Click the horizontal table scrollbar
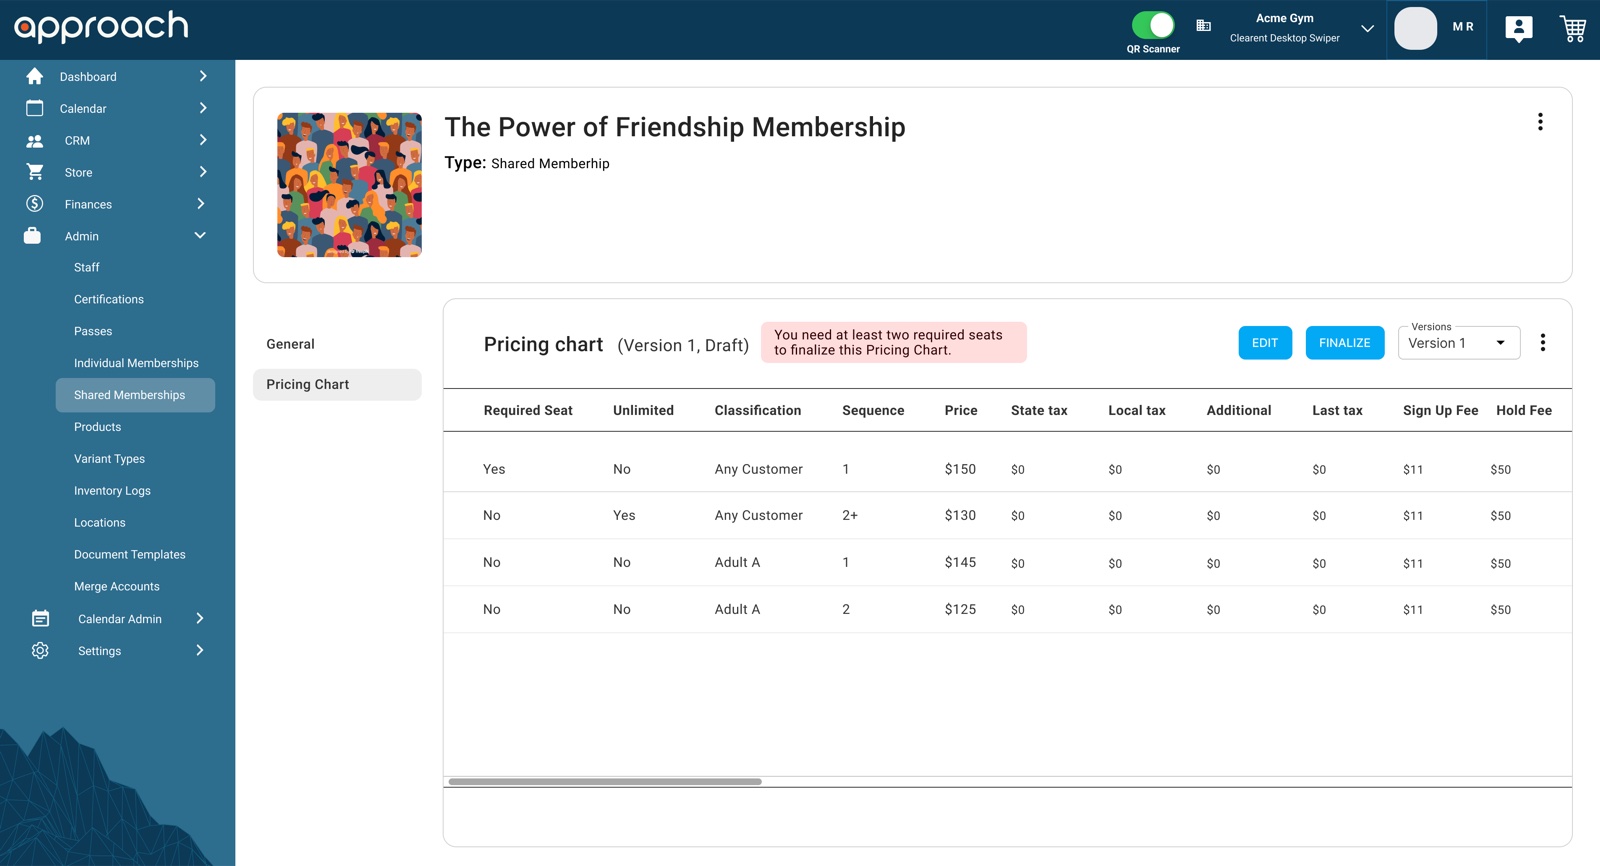 pyautogui.click(x=605, y=782)
